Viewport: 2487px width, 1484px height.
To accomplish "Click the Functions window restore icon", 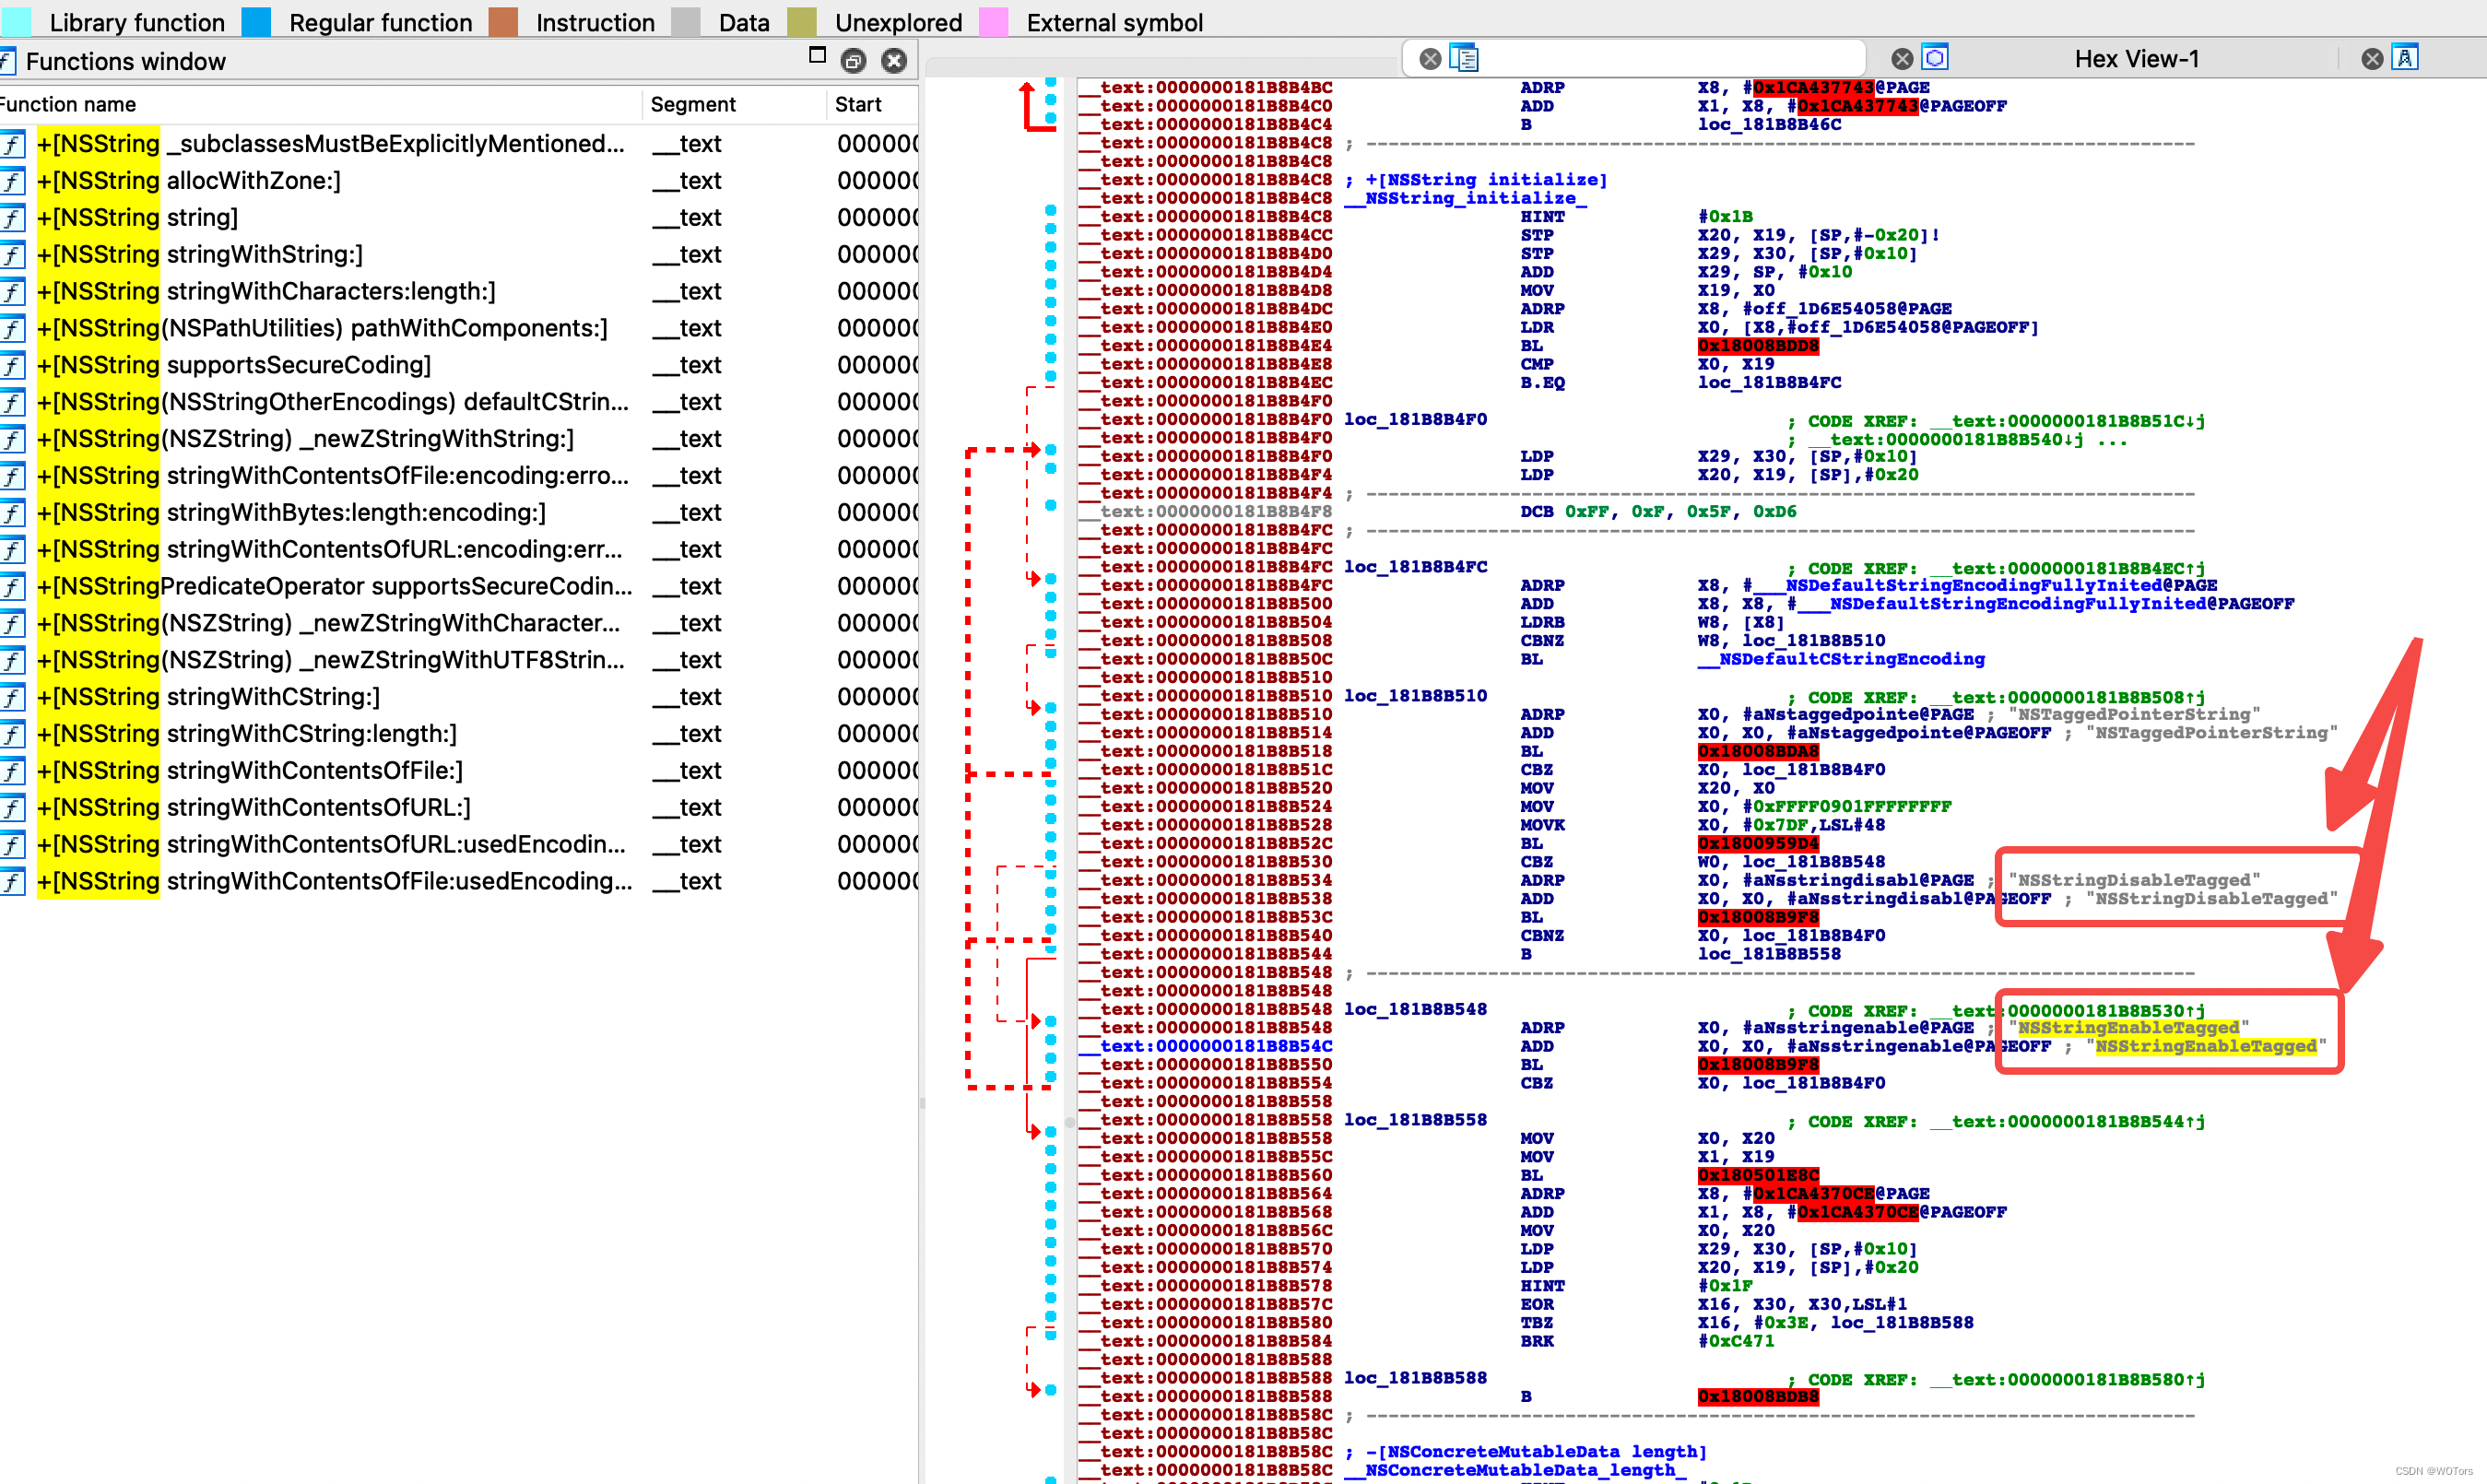I will [x=853, y=61].
